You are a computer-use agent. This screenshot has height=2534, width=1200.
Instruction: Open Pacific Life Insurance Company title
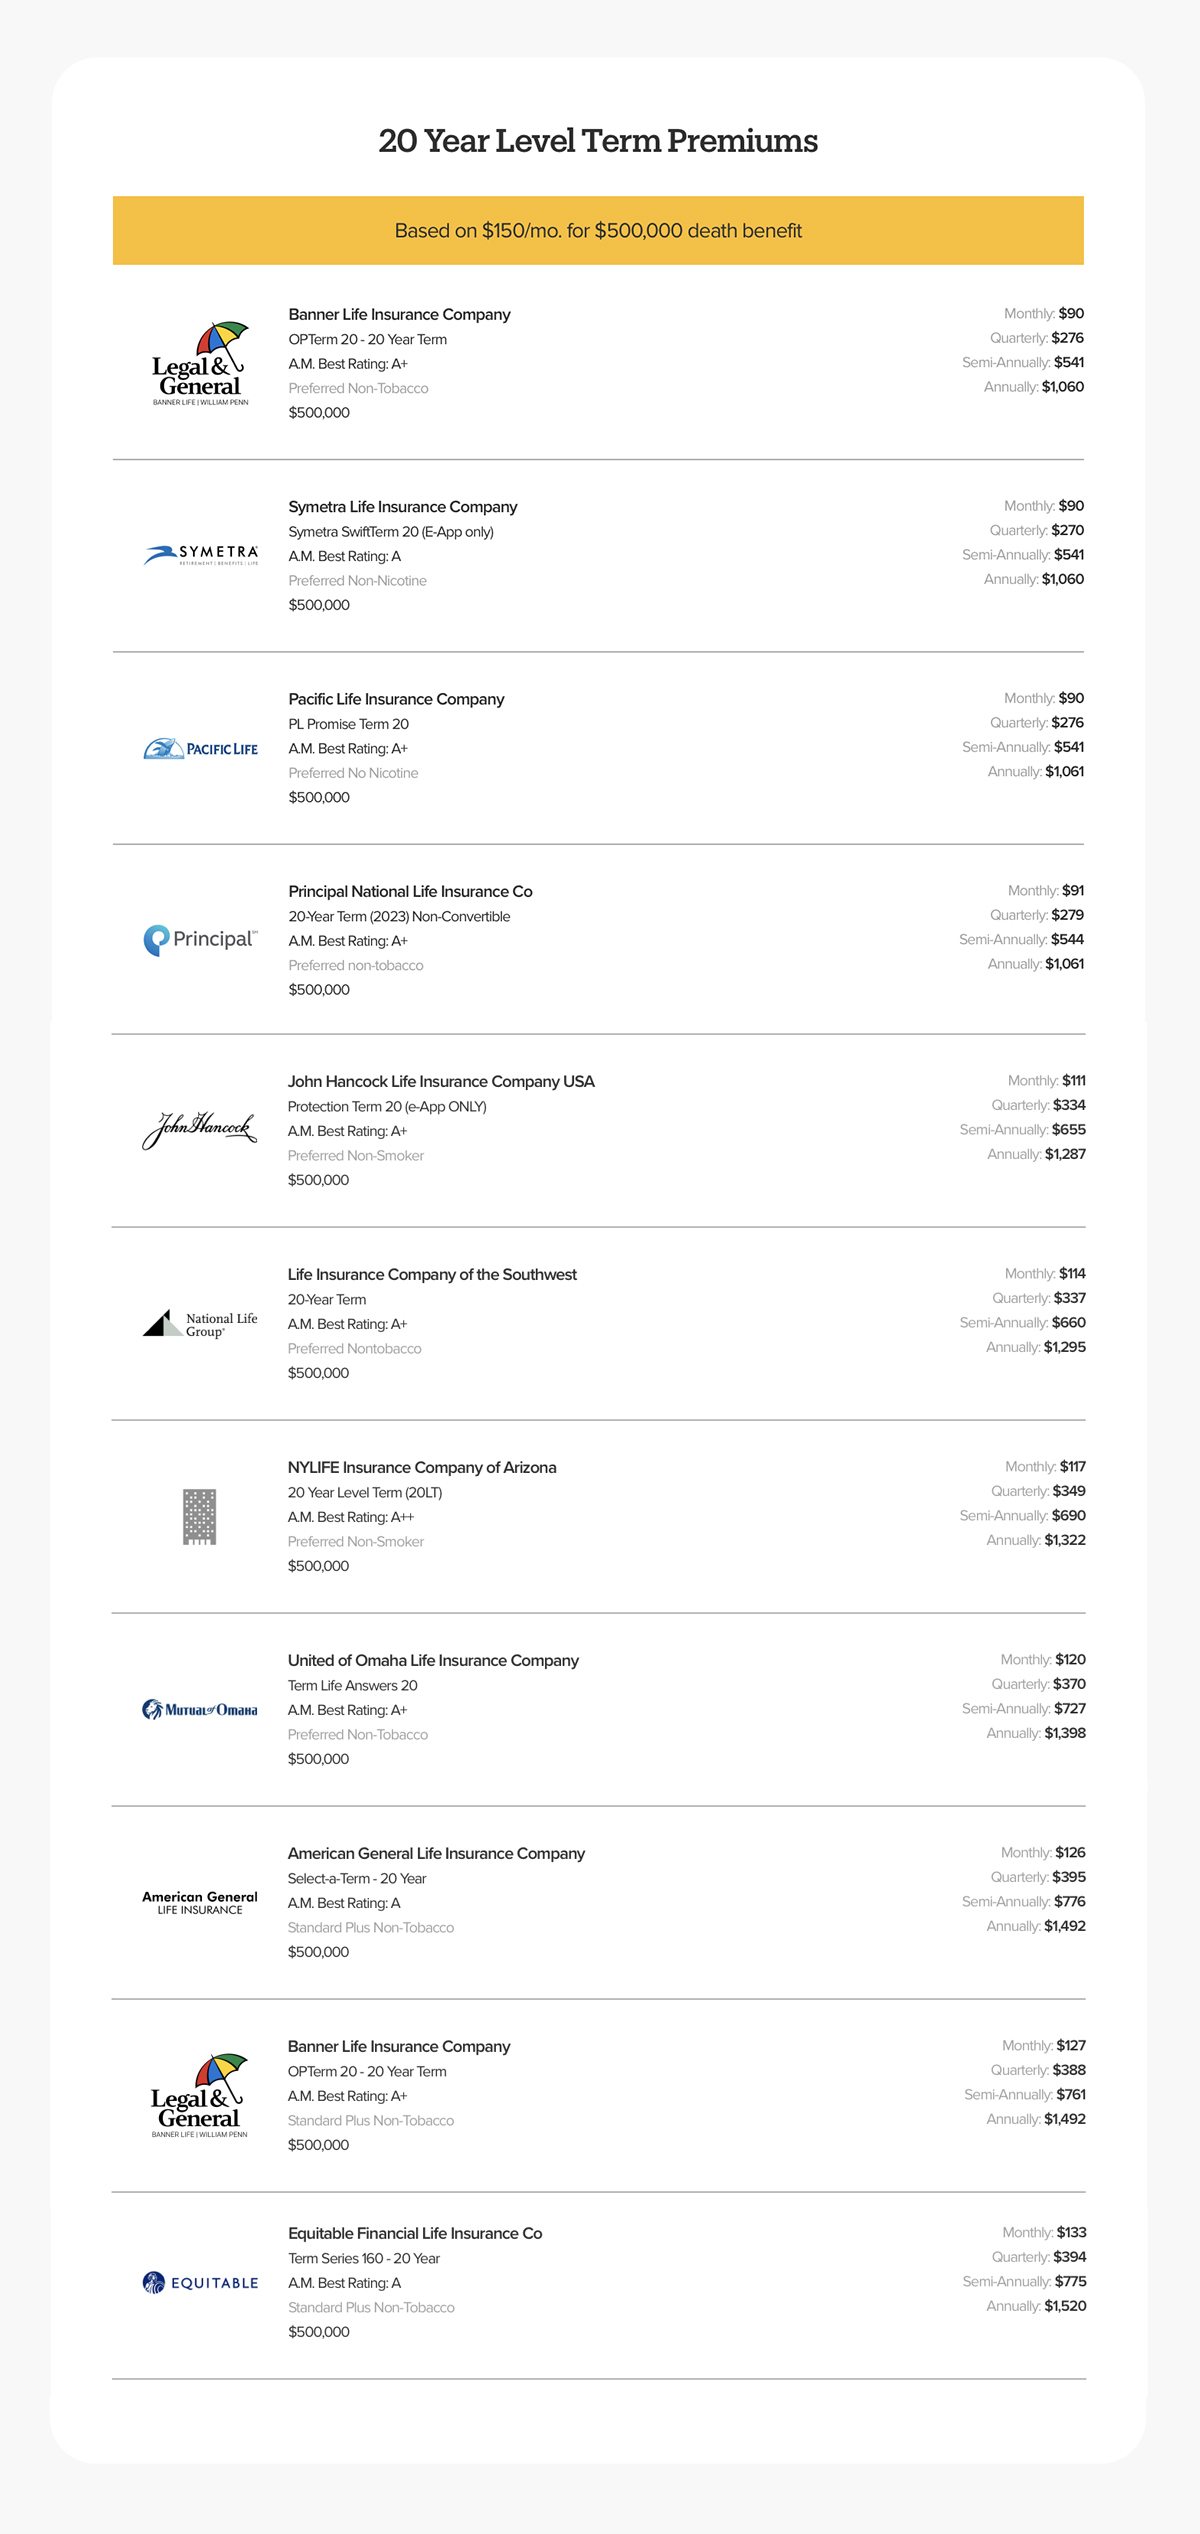tap(396, 699)
